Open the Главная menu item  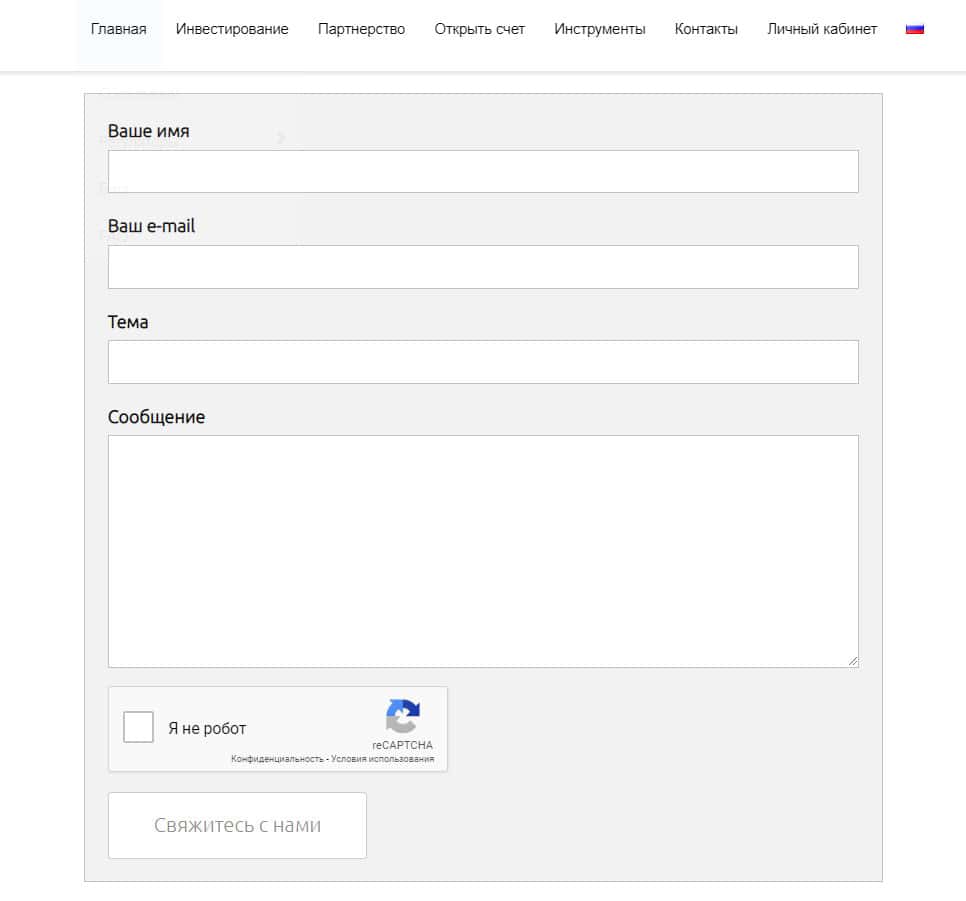click(x=118, y=29)
